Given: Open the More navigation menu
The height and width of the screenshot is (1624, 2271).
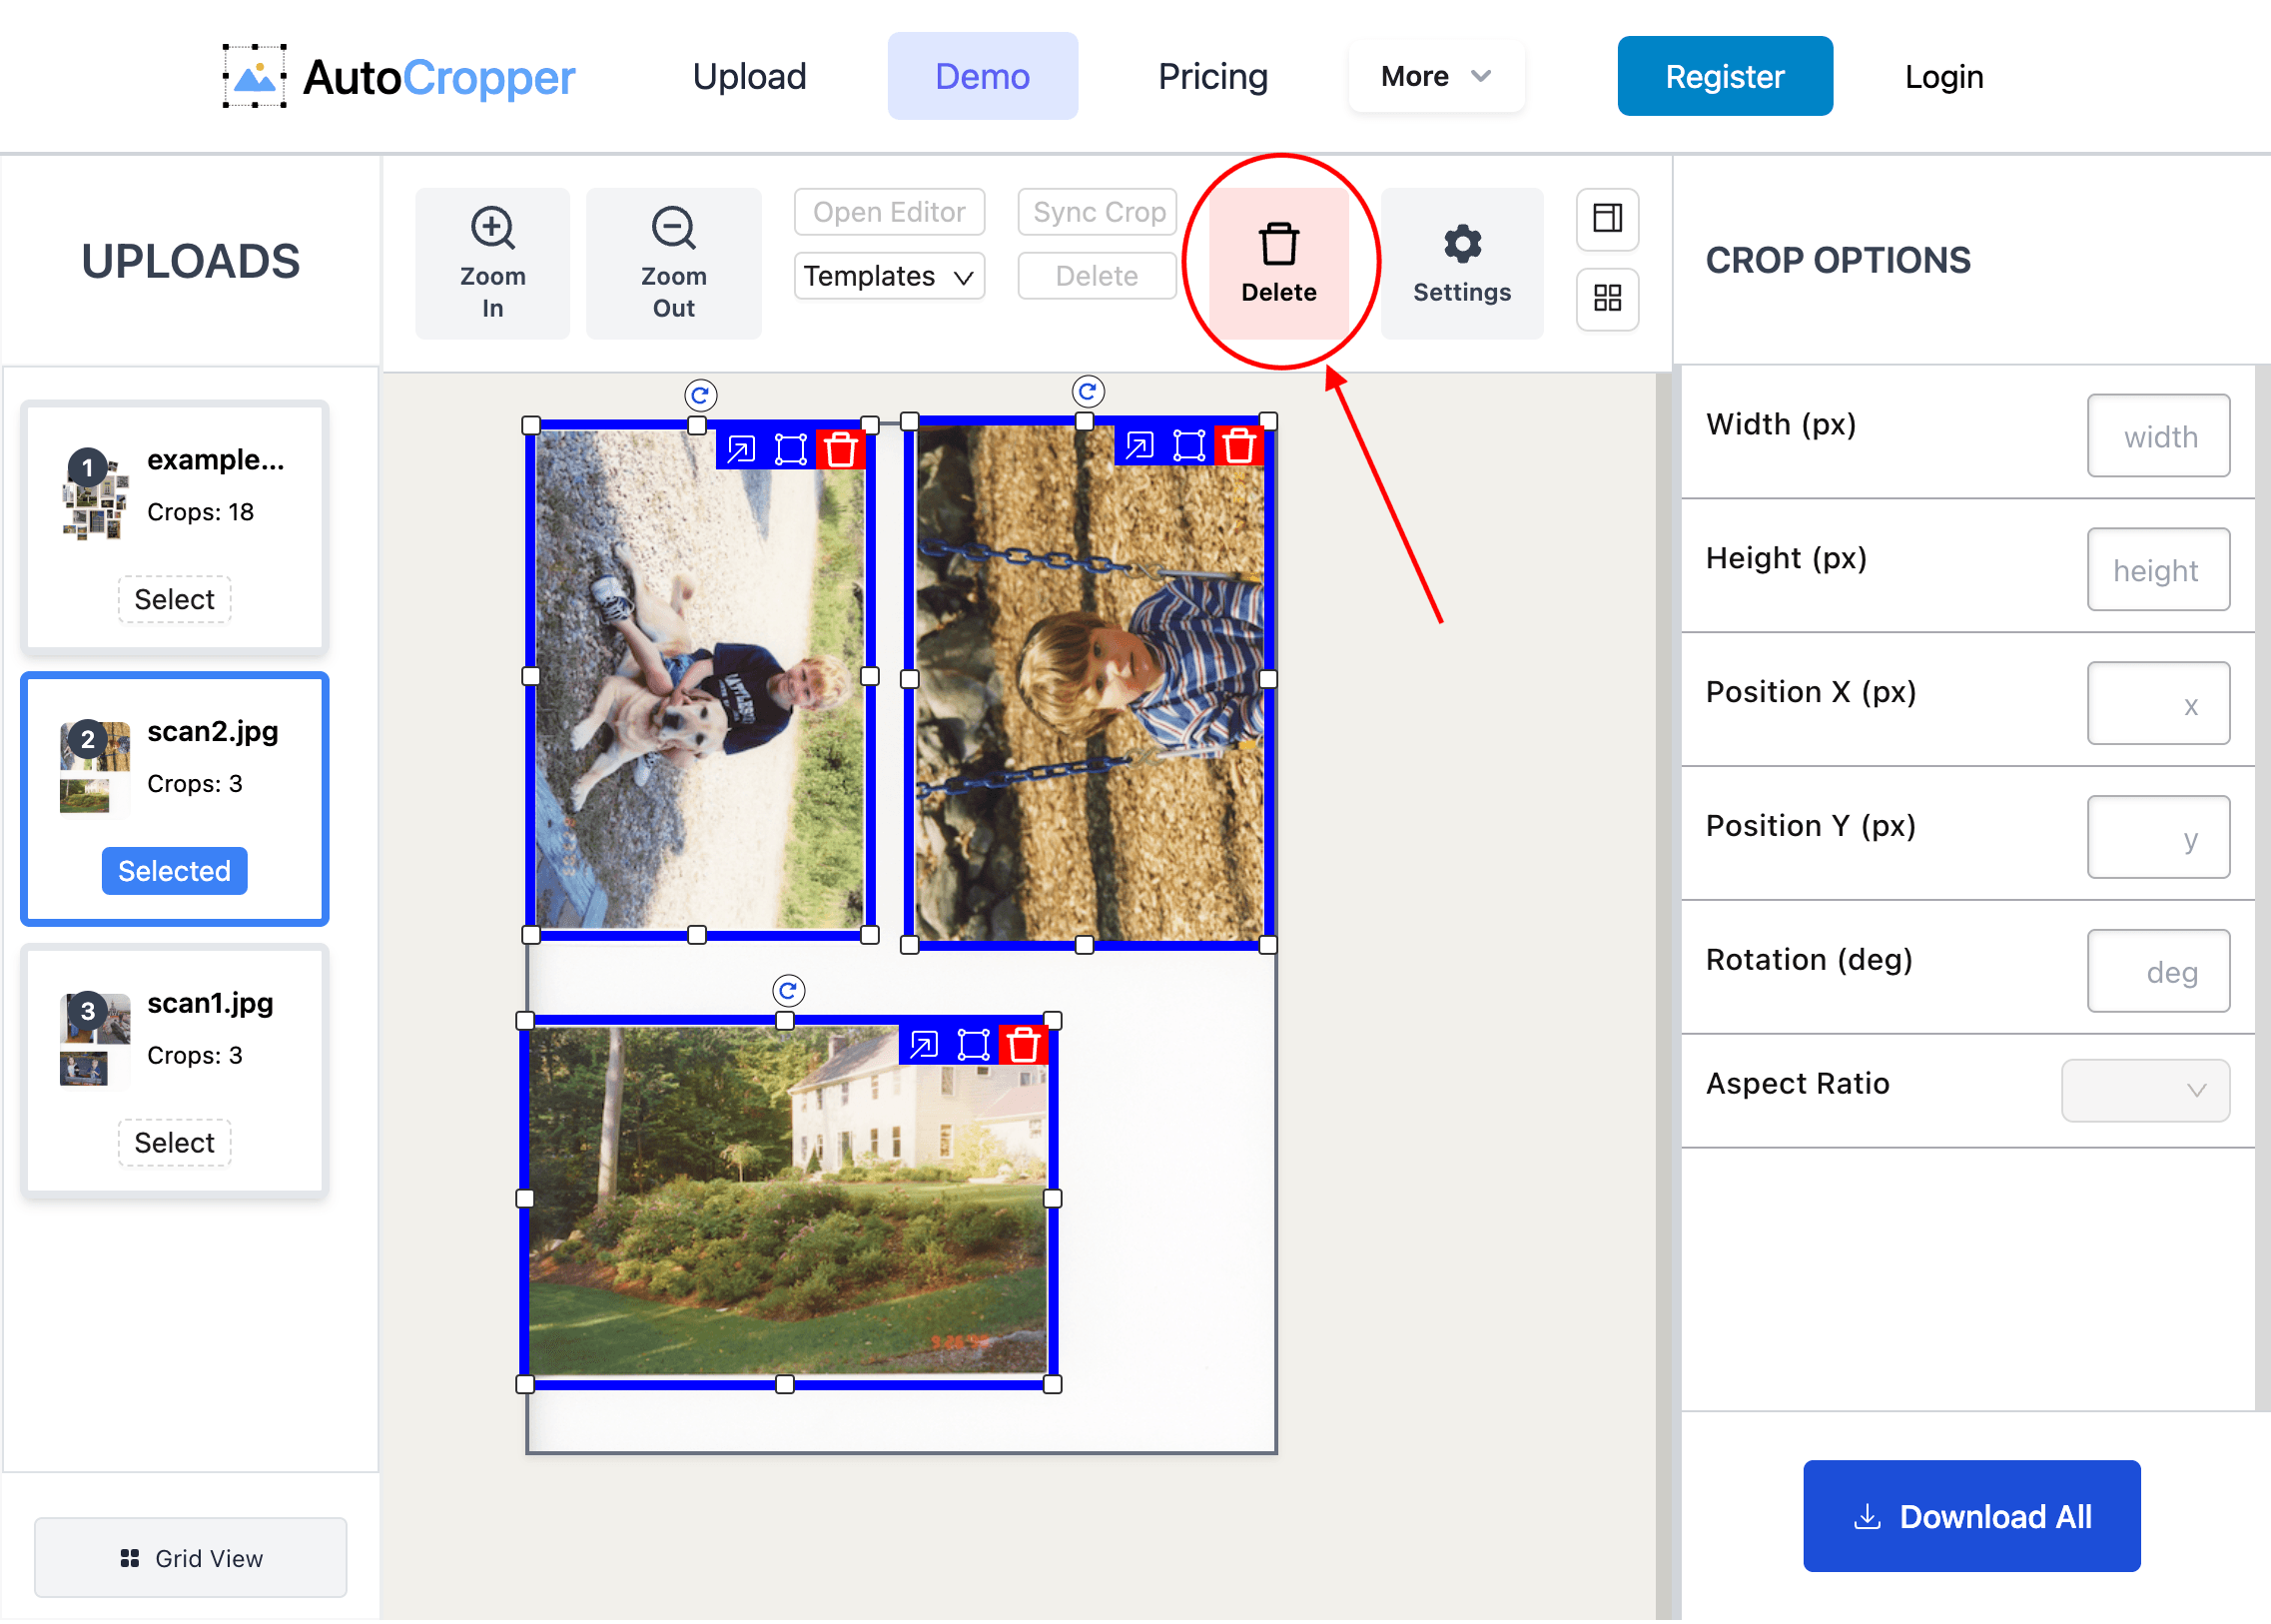Looking at the screenshot, I should tap(1435, 76).
